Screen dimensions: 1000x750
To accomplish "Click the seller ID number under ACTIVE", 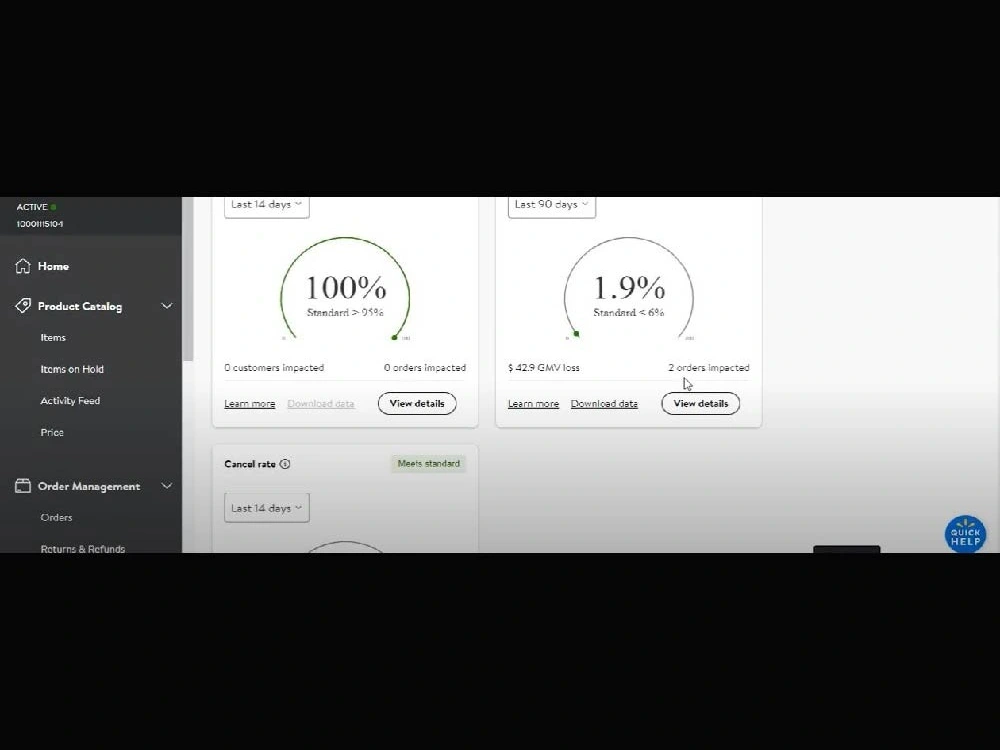I will tap(40, 224).
